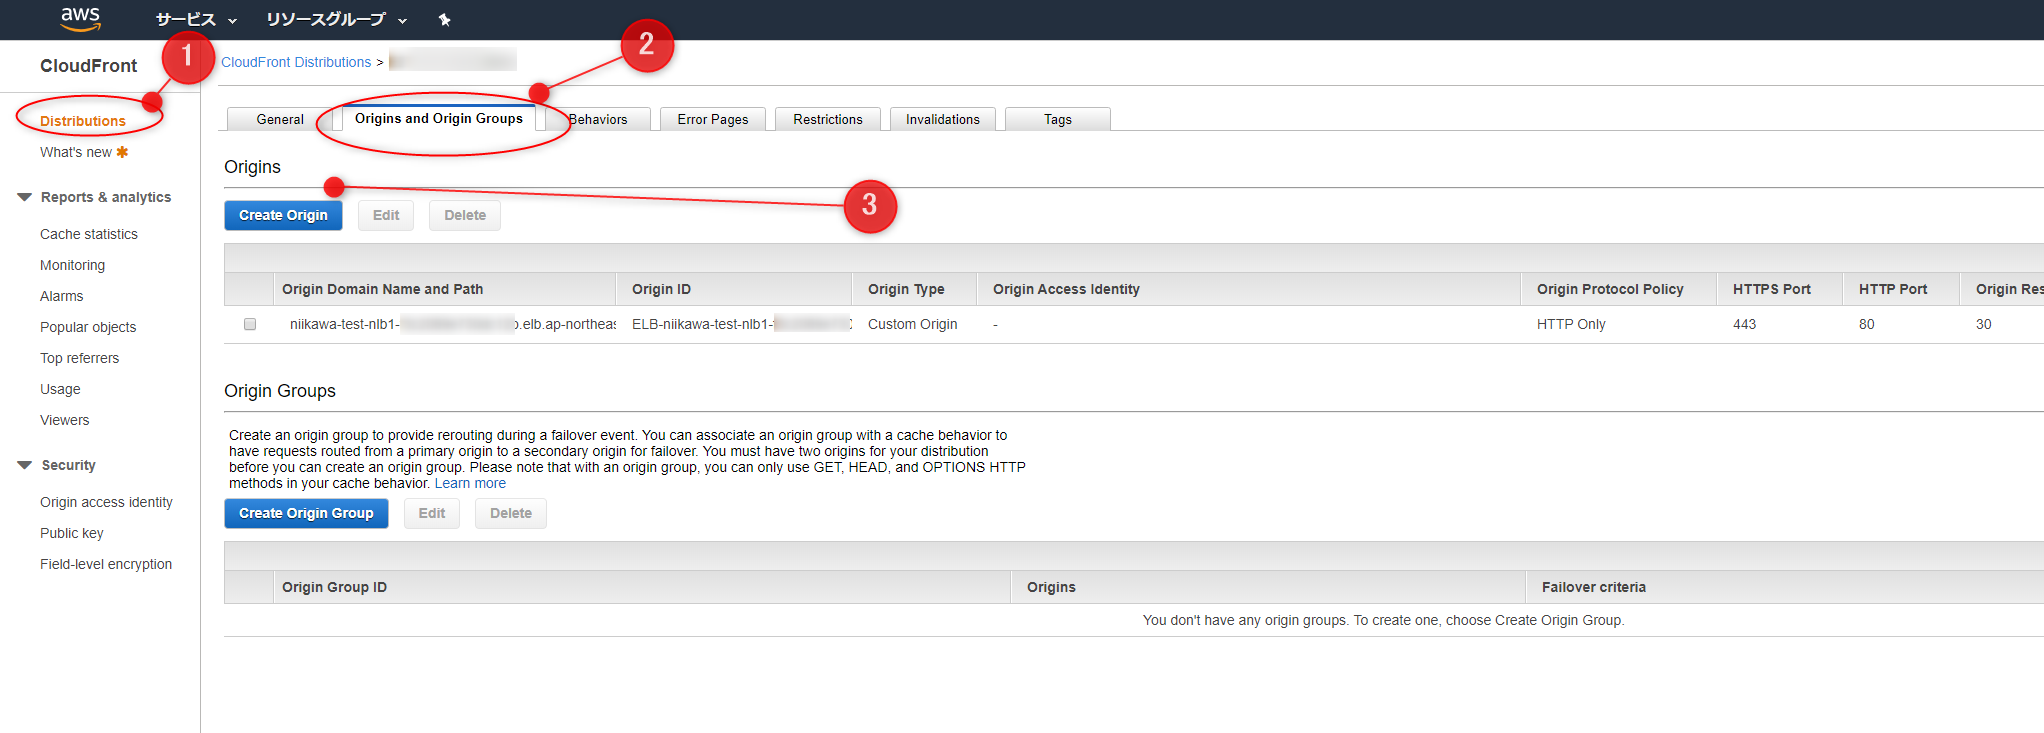Open CloudFront Distributions breadcrumb link
Viewport: 2044px width, 733px height.
(x=296, y=62)
